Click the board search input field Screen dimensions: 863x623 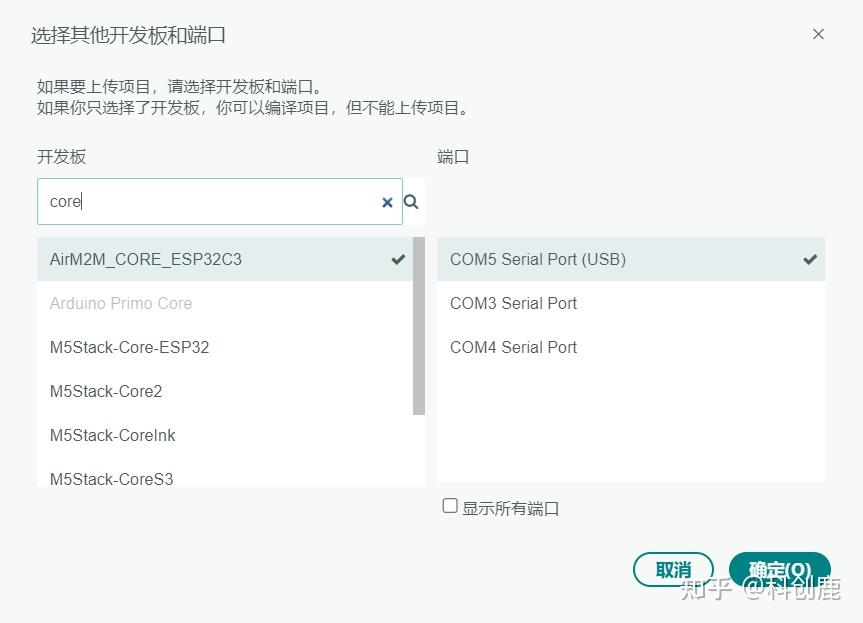[x=210, y=202]
